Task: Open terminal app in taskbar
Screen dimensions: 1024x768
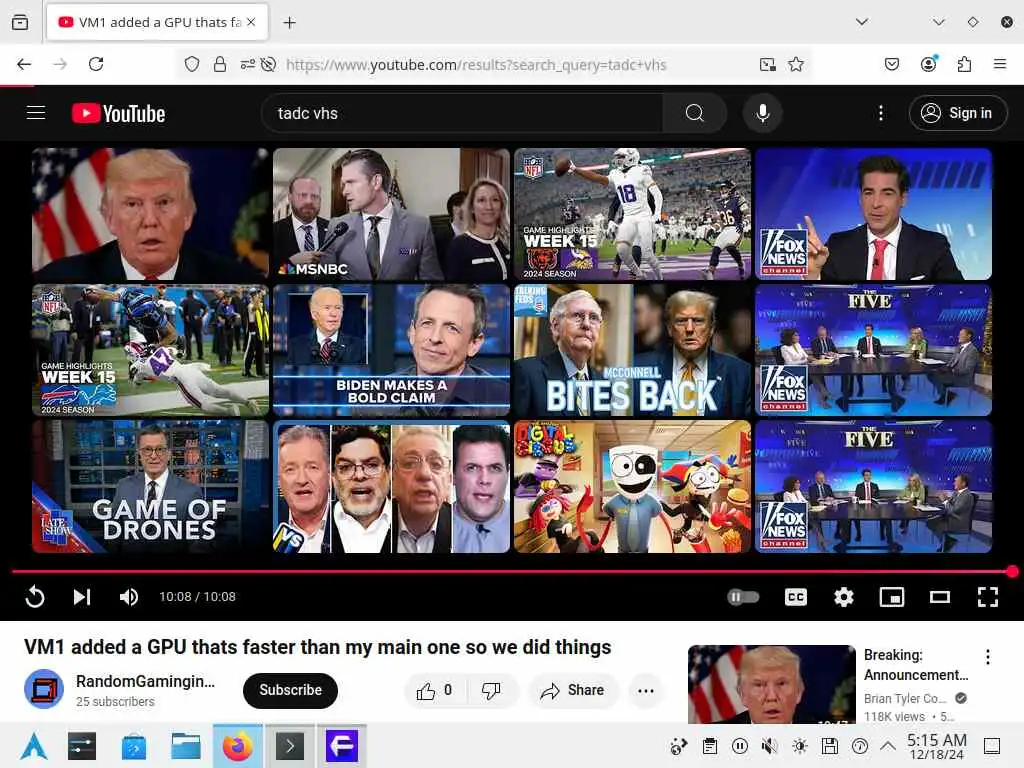Action: click(x=290, y=746)
